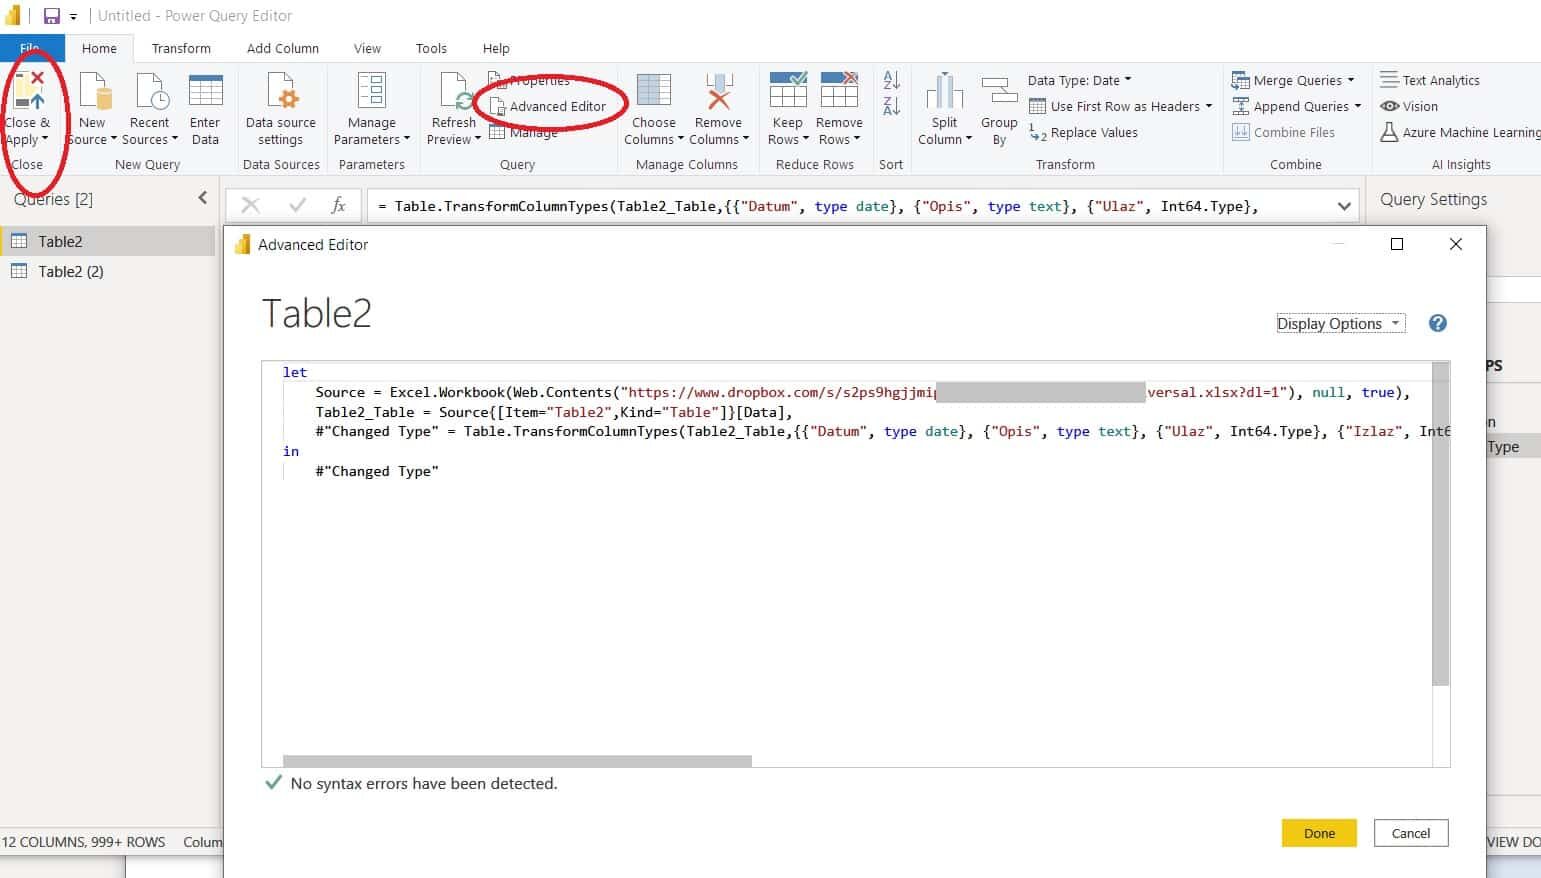This screenshot has height=878, width=1541.
Task: Open the Append Queries dropdown arrow
Action: pos(1357,106)
